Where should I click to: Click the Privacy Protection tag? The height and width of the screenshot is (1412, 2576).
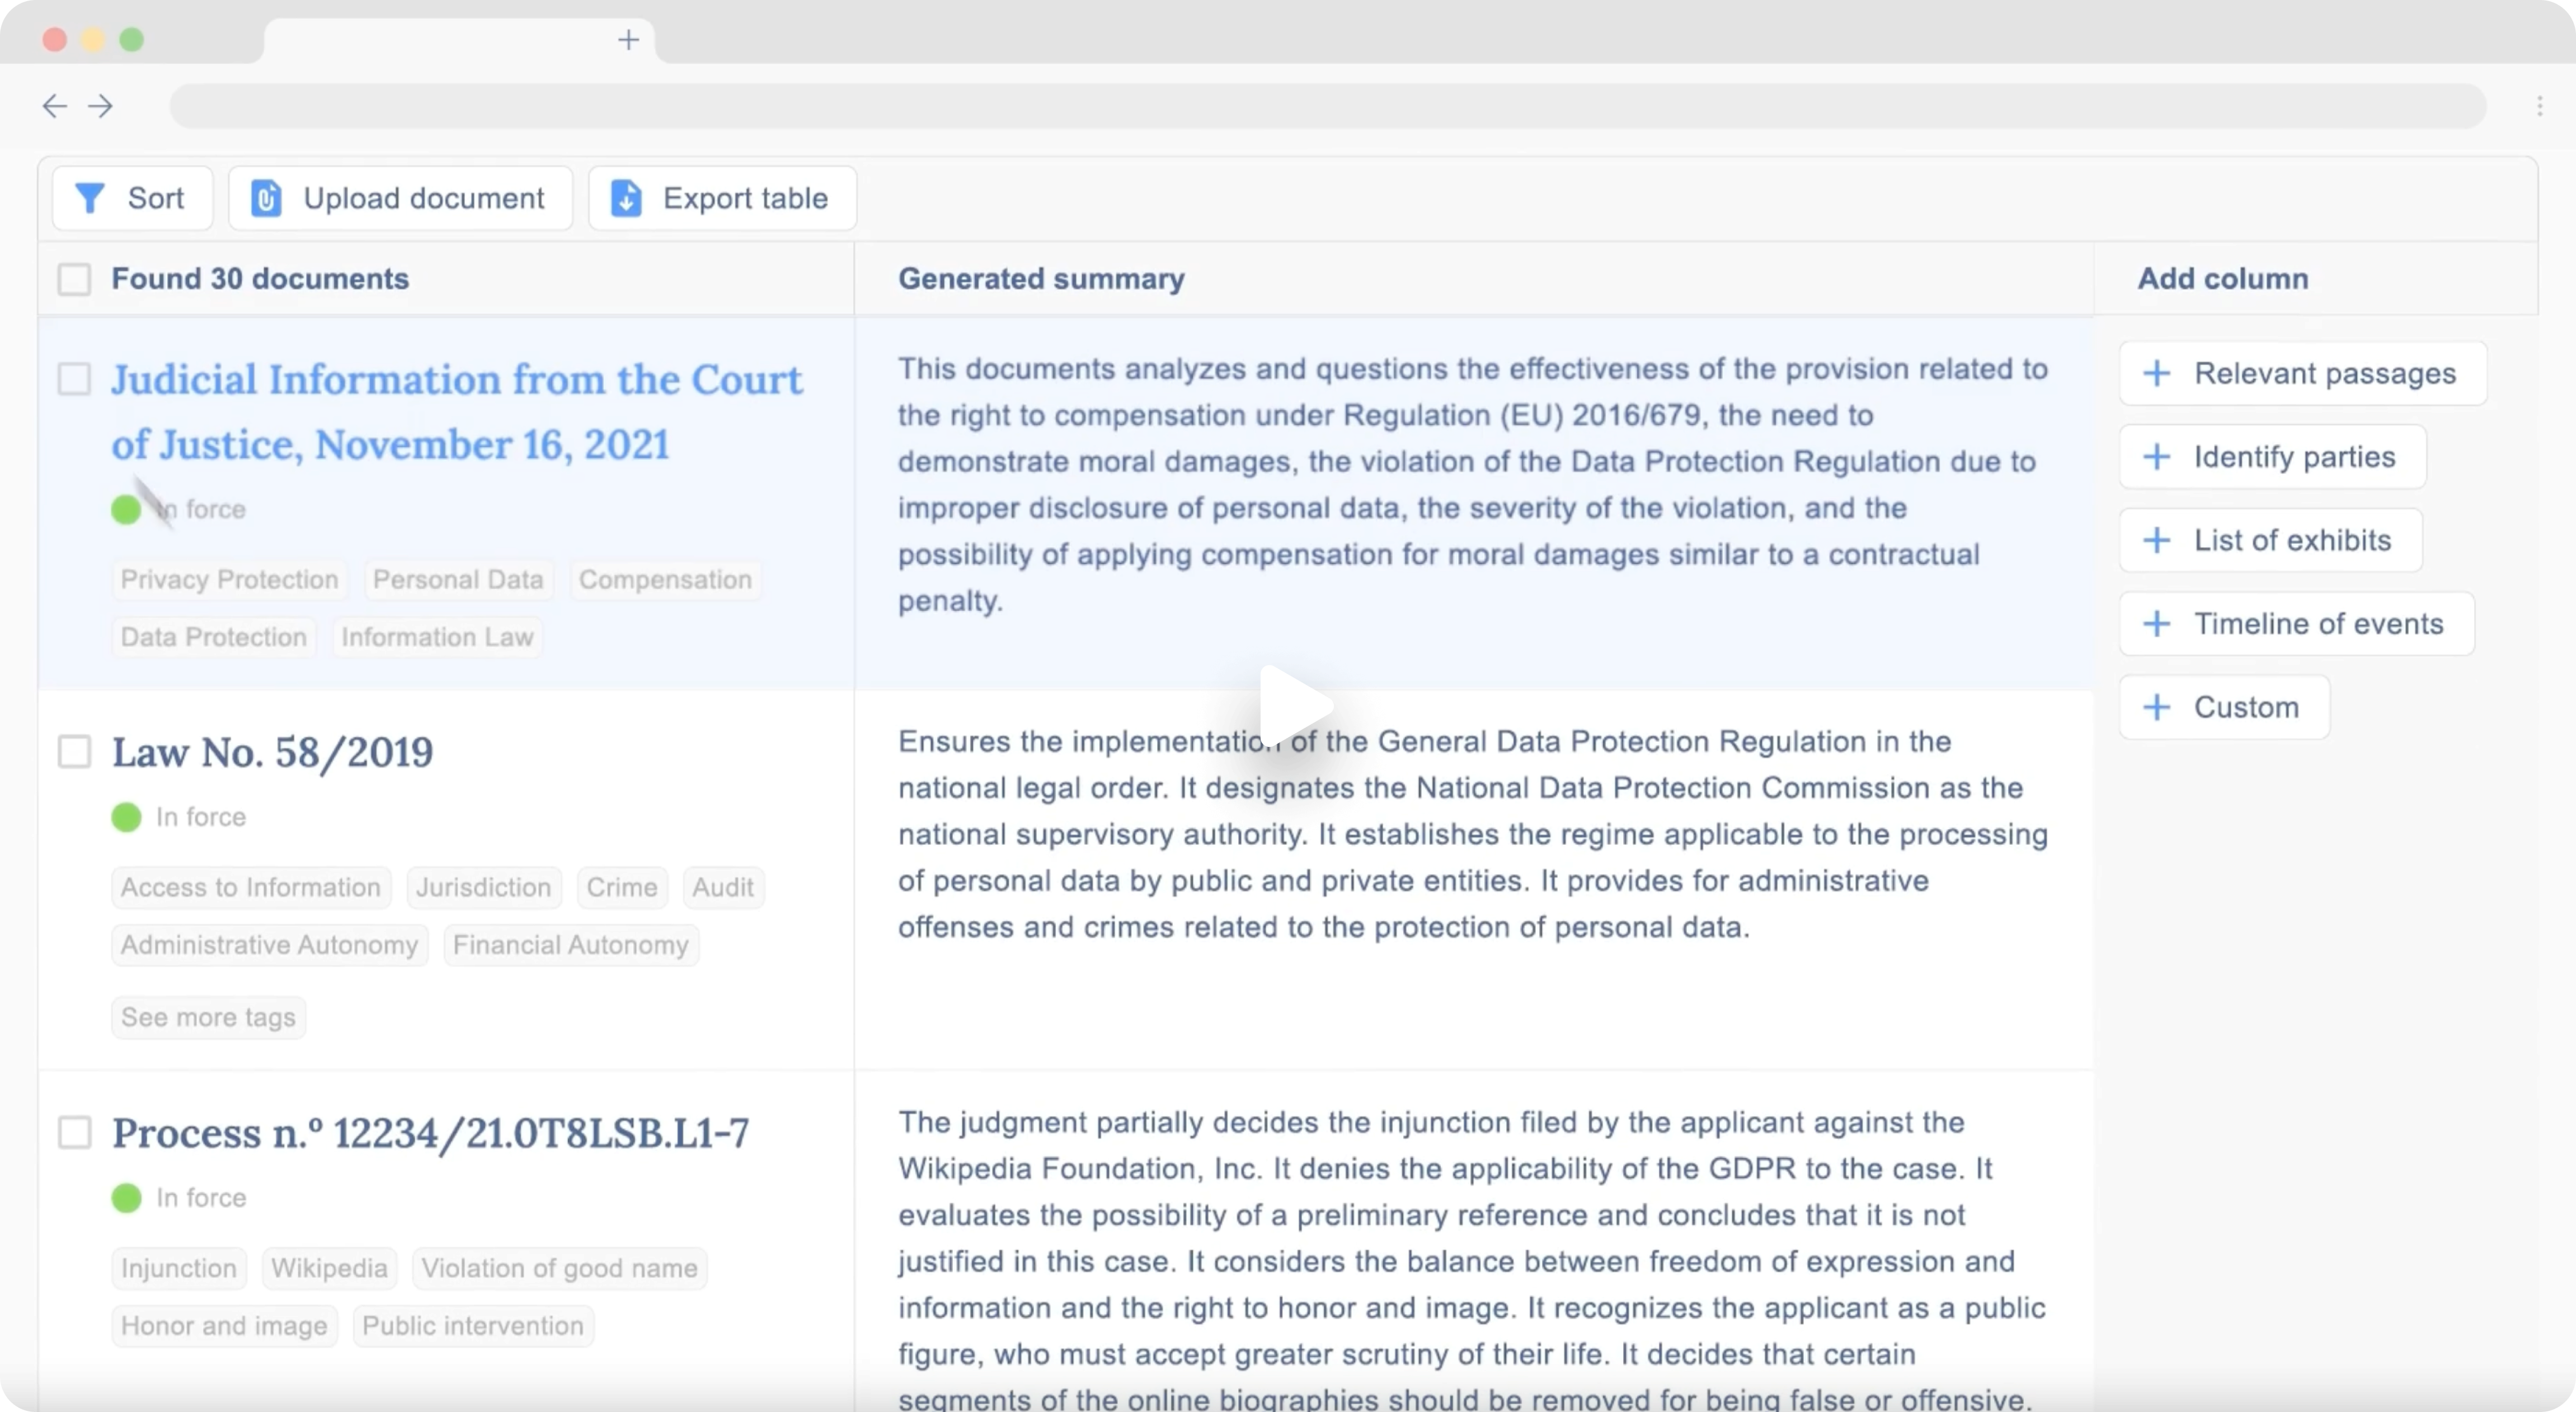(229, 580)
